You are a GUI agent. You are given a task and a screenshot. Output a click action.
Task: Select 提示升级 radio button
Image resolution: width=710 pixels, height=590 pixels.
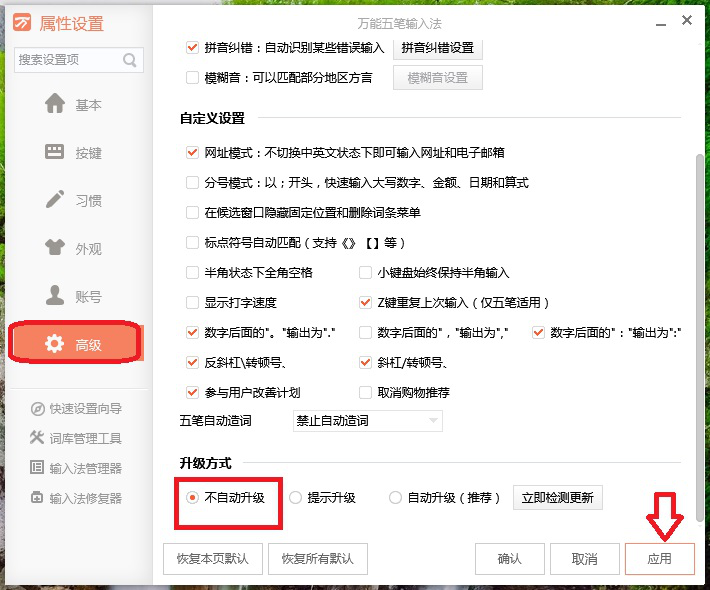pyautogui.click(x=296, y=498)
